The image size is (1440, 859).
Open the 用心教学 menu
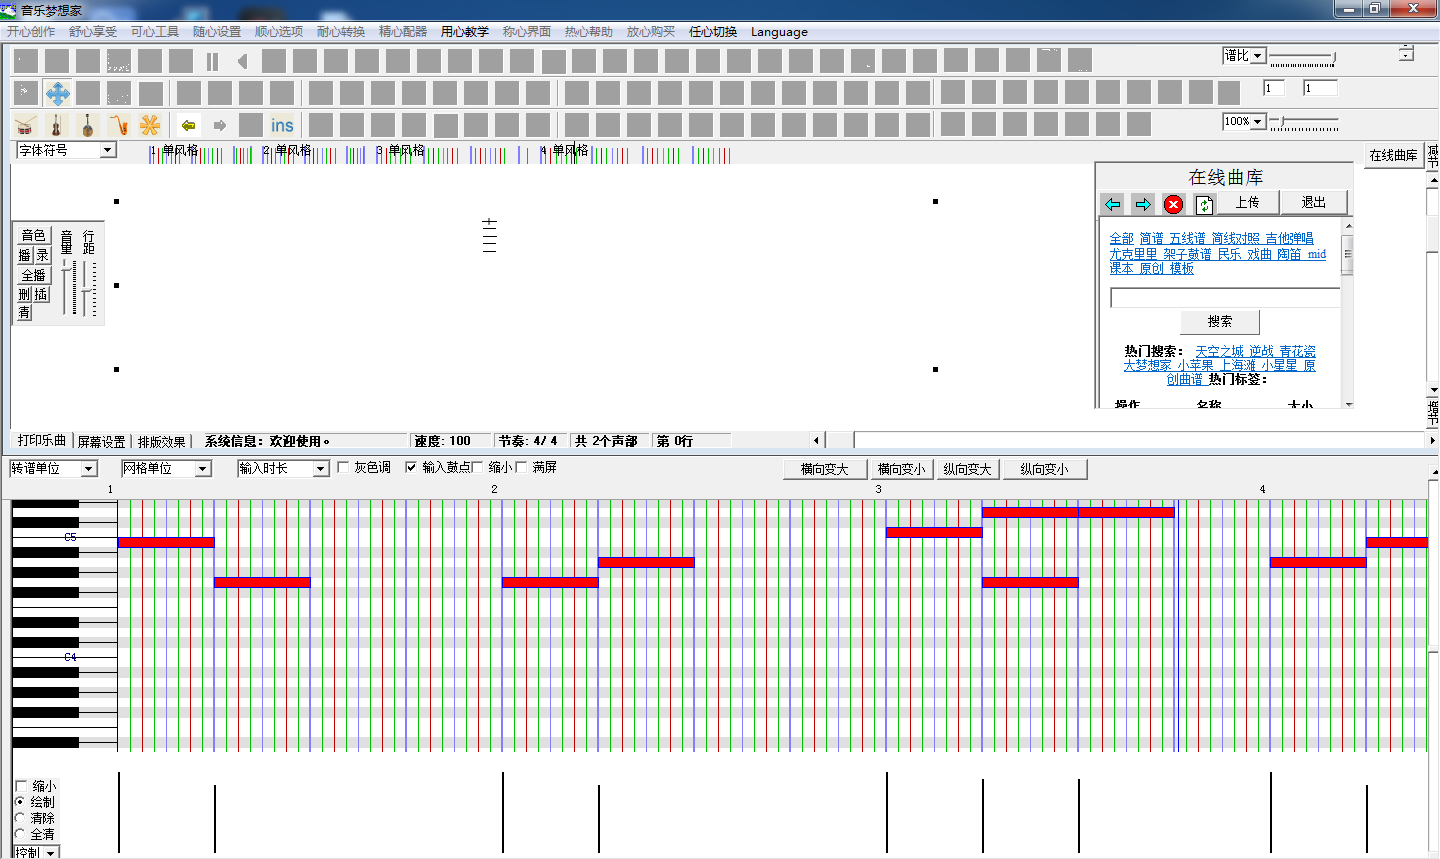pyautogui.click(x=465, y=32)
